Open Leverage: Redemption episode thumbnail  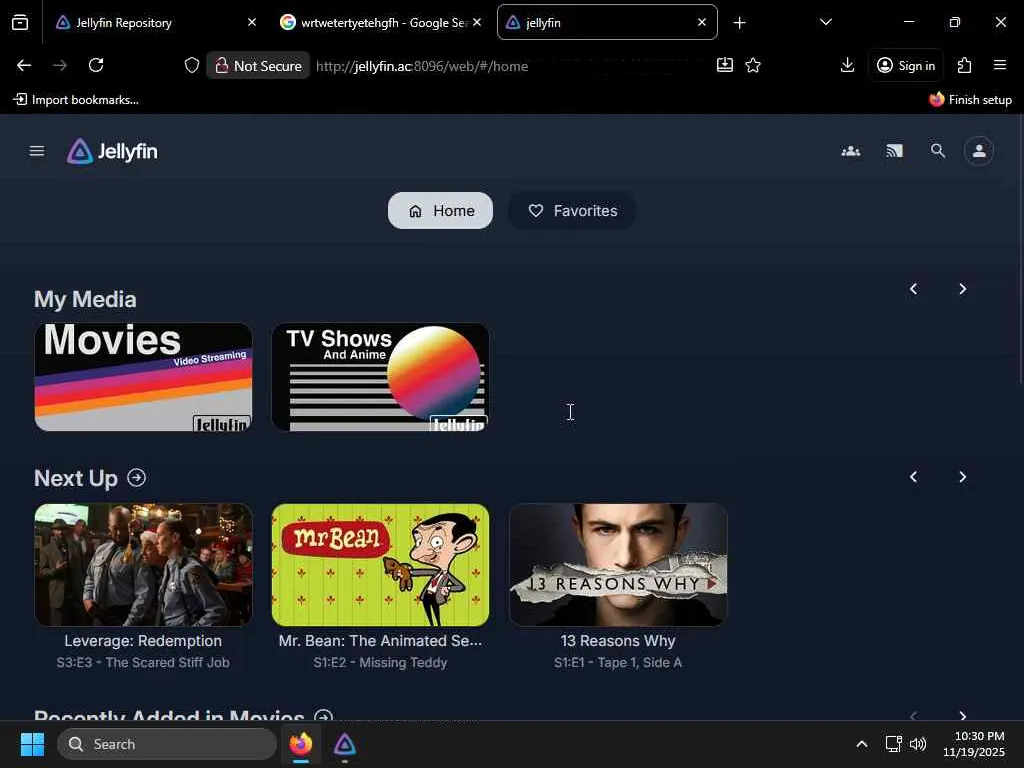pos(143,565)
